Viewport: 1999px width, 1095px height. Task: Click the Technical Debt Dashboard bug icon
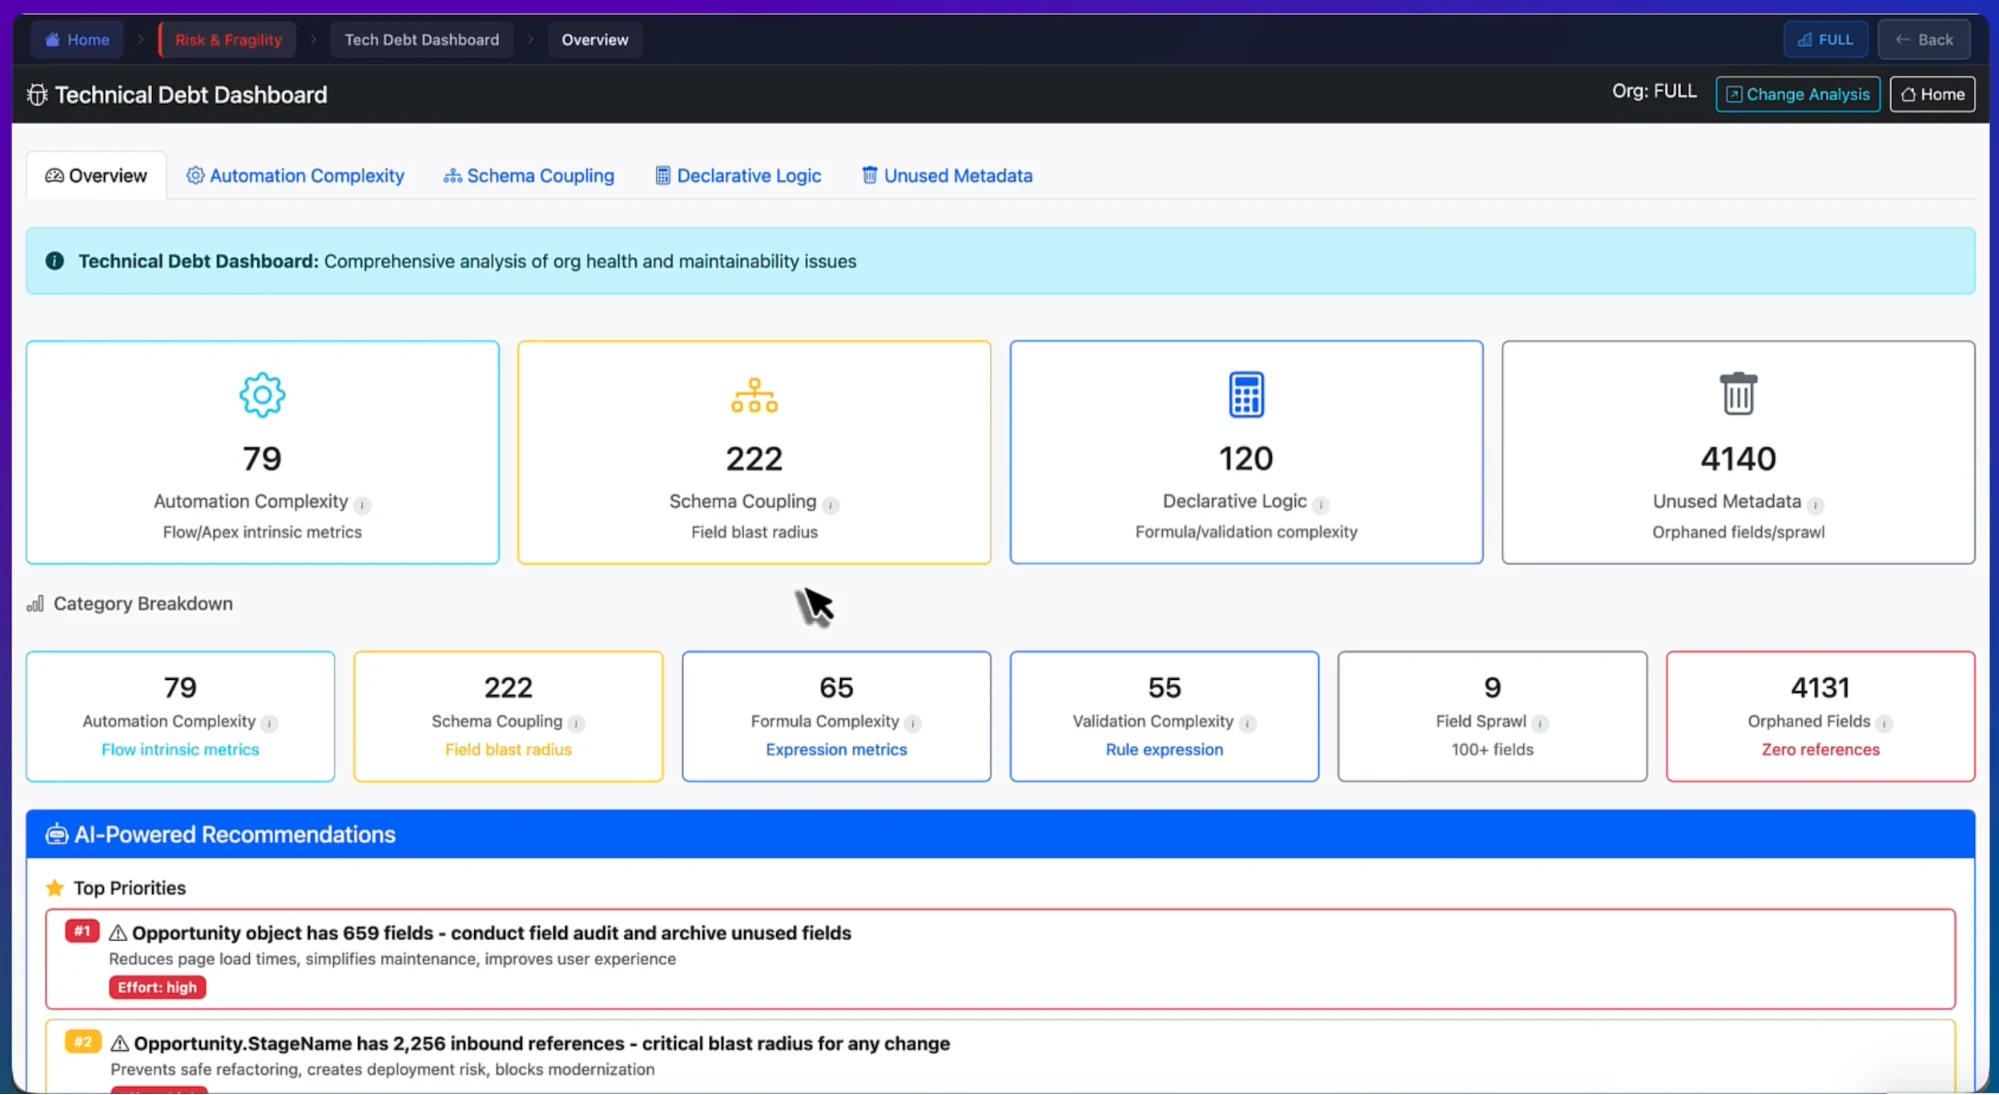click(x=37, y=95)
